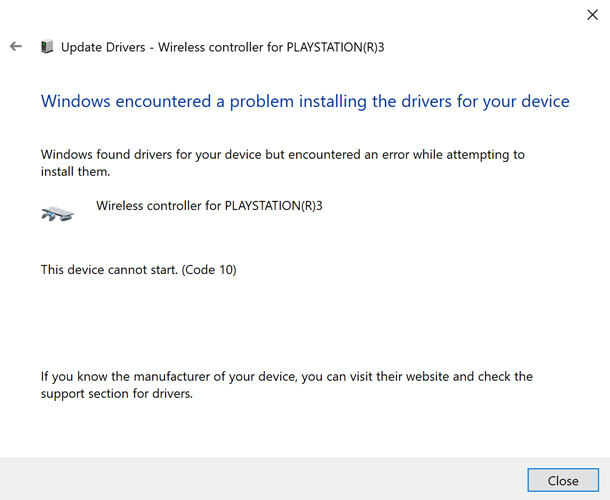Click the "(Code 10)" error code text
The height and width of the screenshot is (500, 610).
point(209,270)
